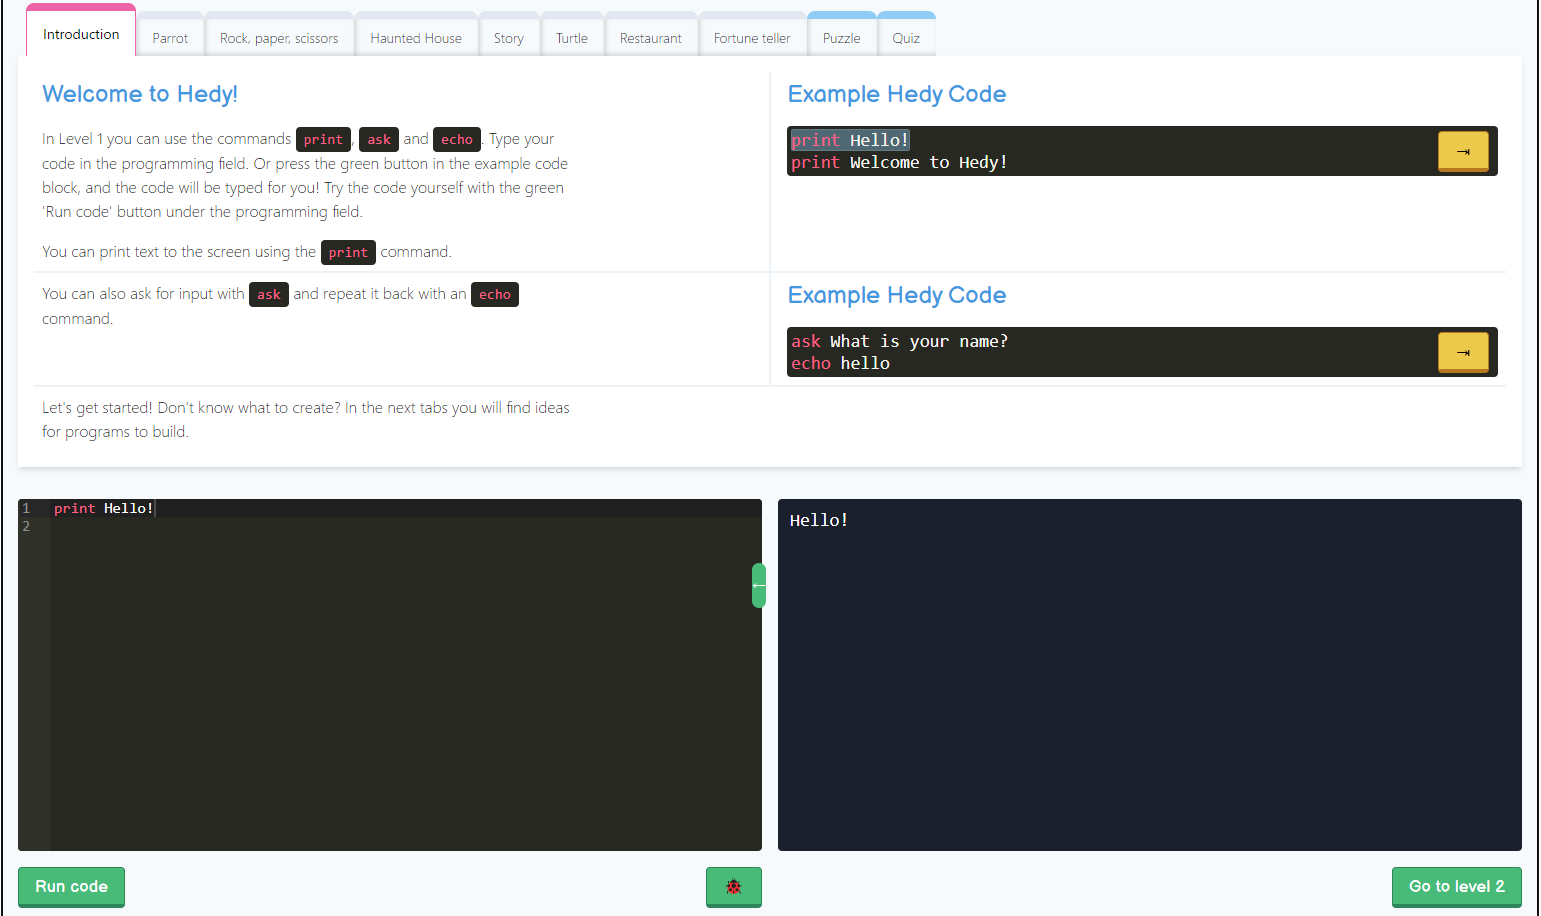Click the echo code tag in the Level 1 sentence

457,139
